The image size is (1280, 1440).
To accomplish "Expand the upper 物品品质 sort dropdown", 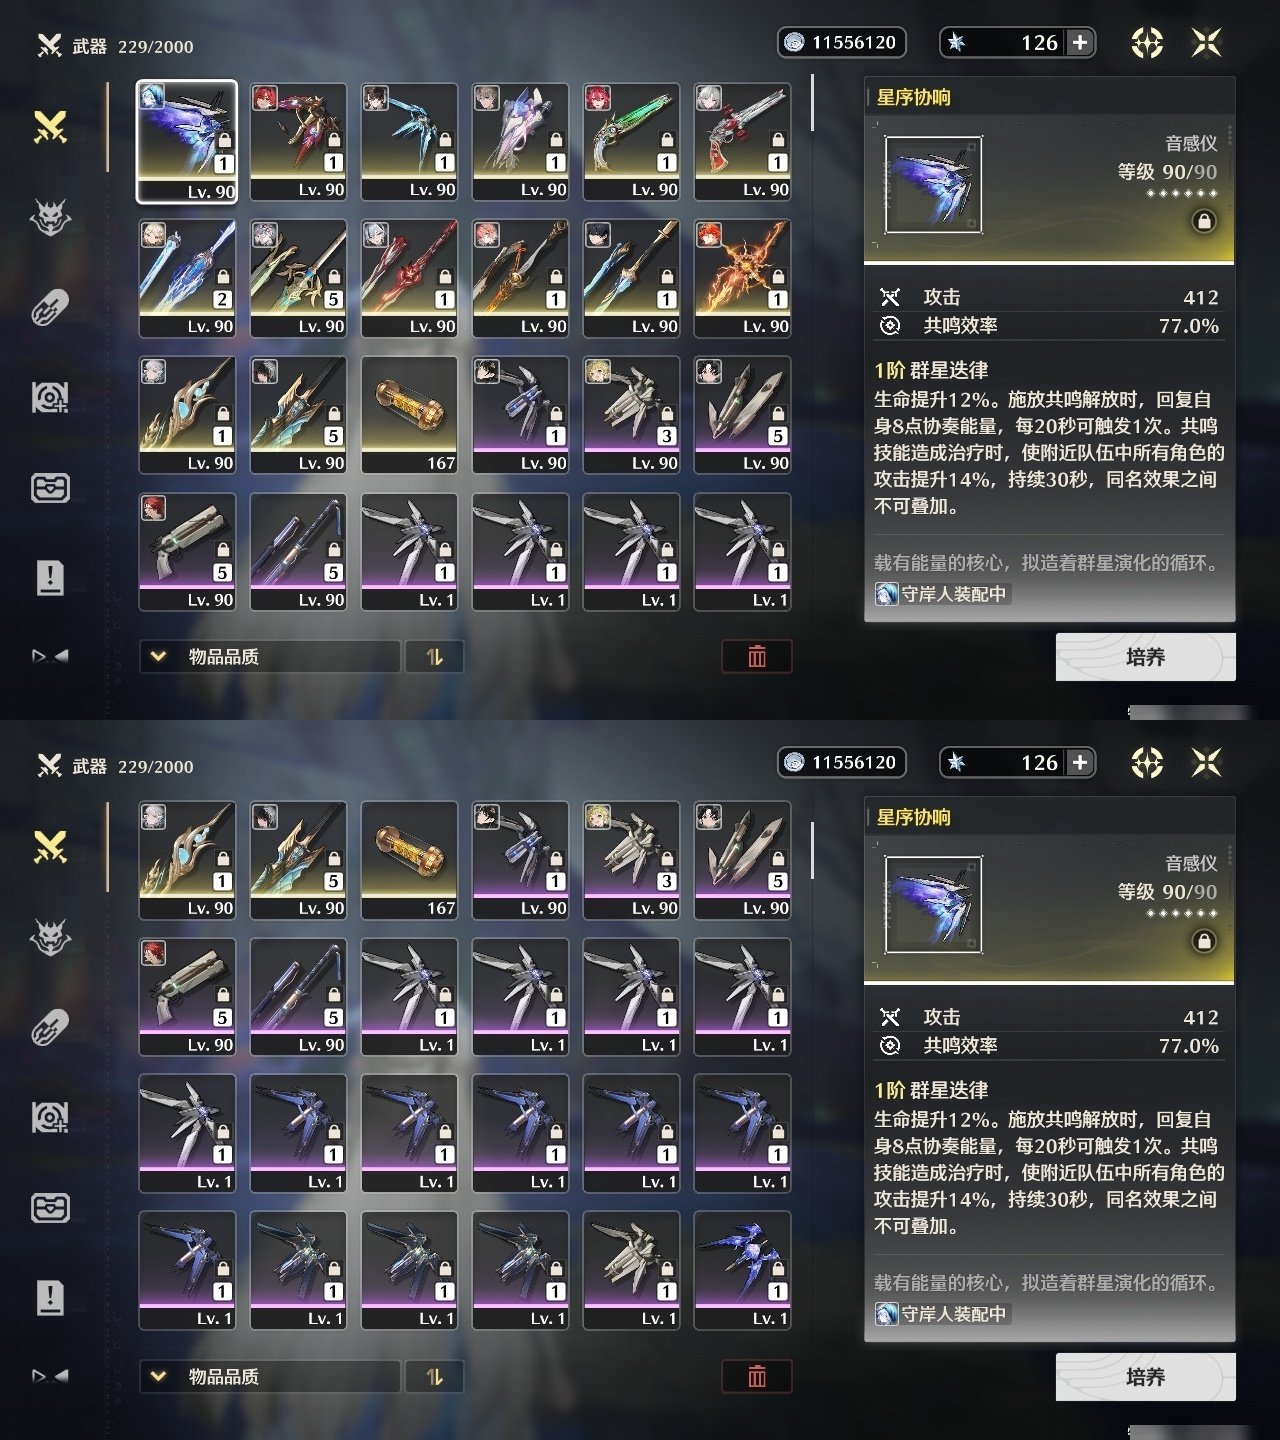I will click(270, 657).
